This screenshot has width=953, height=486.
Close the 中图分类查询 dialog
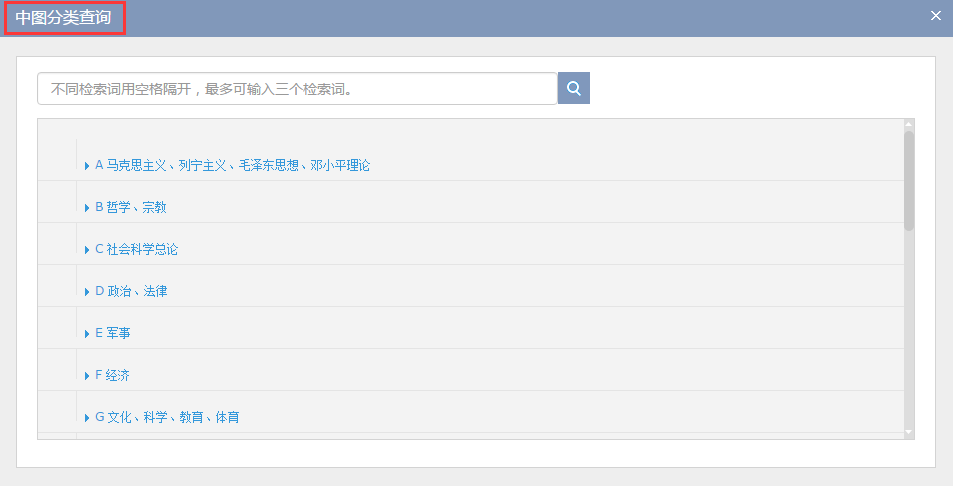935,16
